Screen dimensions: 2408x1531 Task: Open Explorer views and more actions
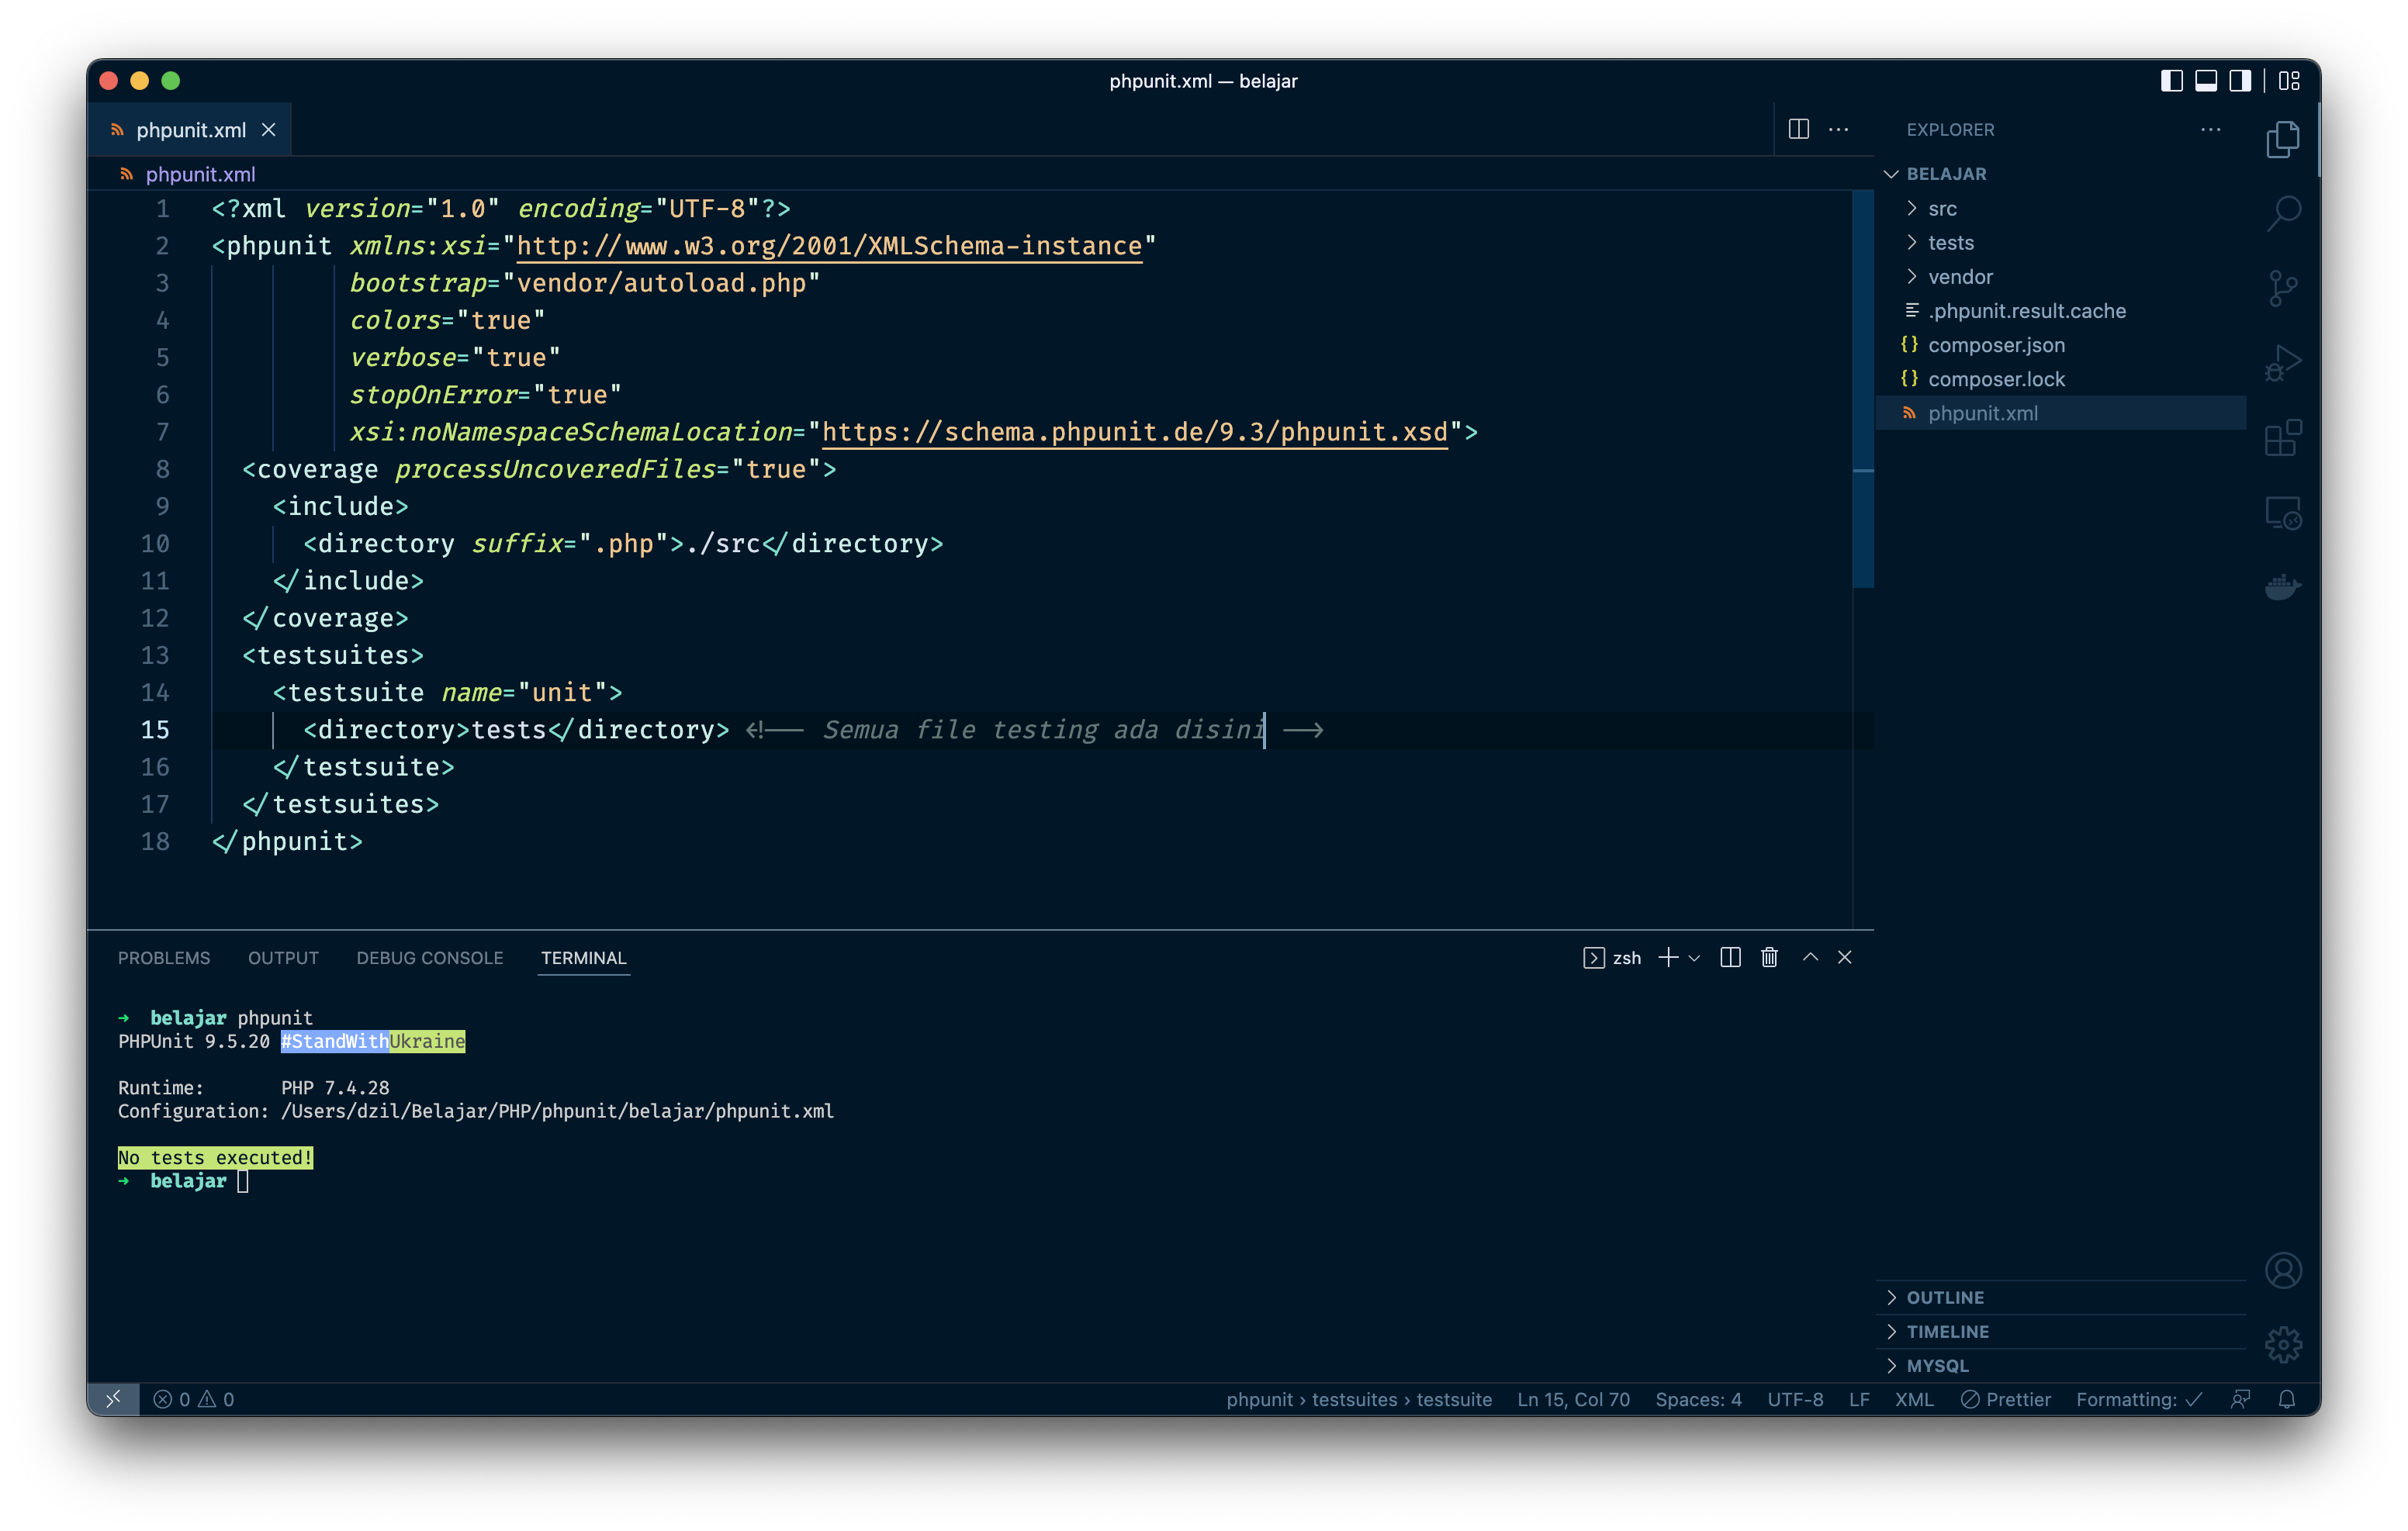2211,129
